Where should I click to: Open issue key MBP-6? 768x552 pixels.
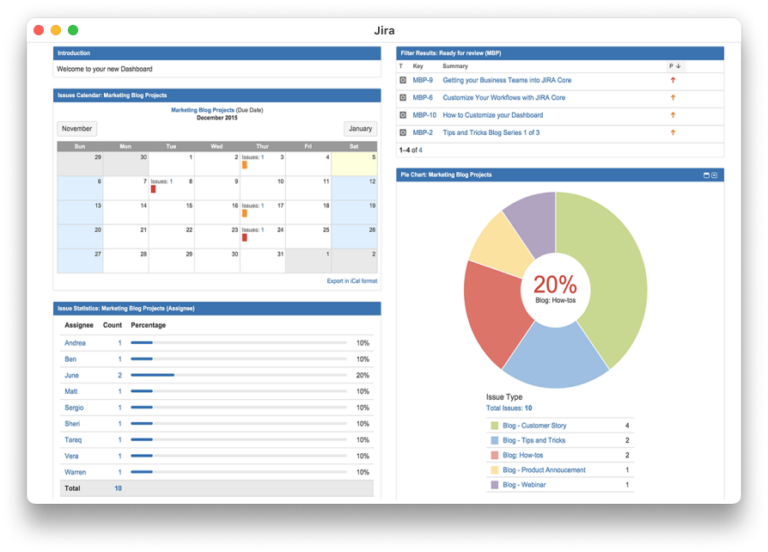tap(423, 98)
